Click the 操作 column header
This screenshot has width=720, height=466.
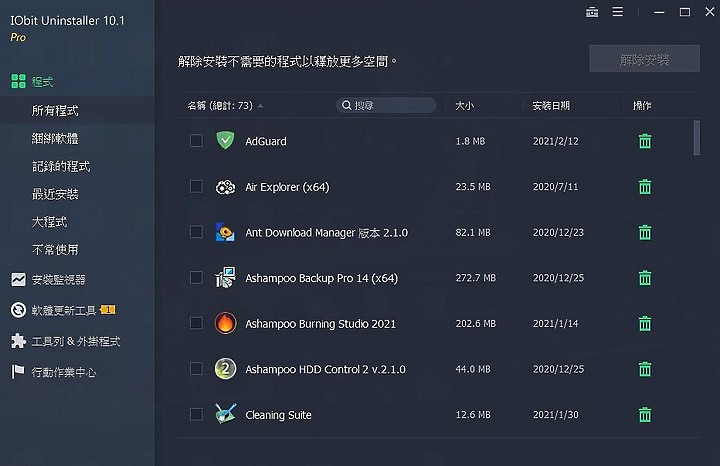coord(642,106)
